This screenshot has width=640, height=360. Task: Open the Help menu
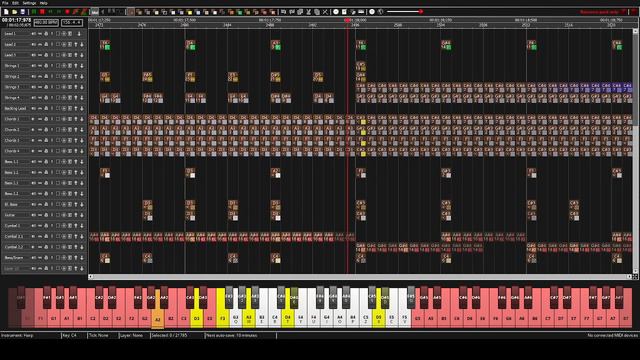point(44,3)
